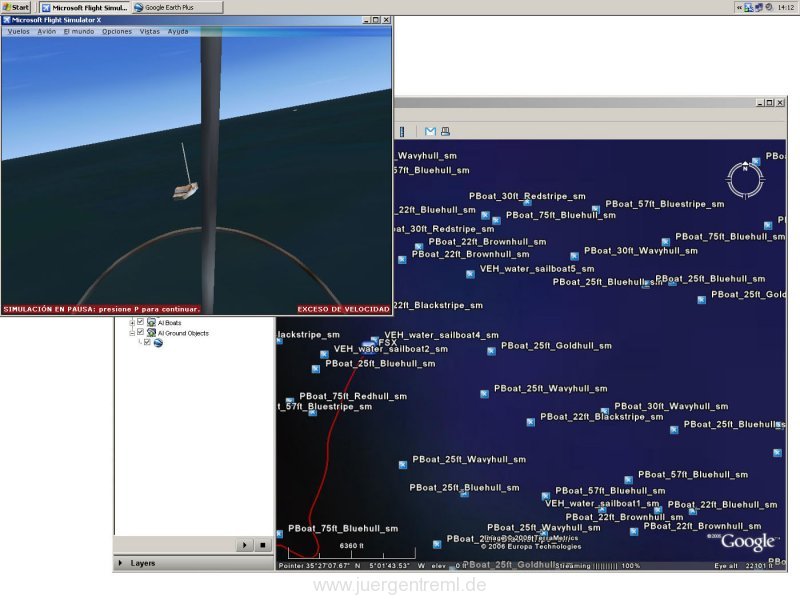Click the system clock showing 14:12
Image resolution: width=800 pixels, height=600 pixels.
pyautogui.click(x=786, y=7)
